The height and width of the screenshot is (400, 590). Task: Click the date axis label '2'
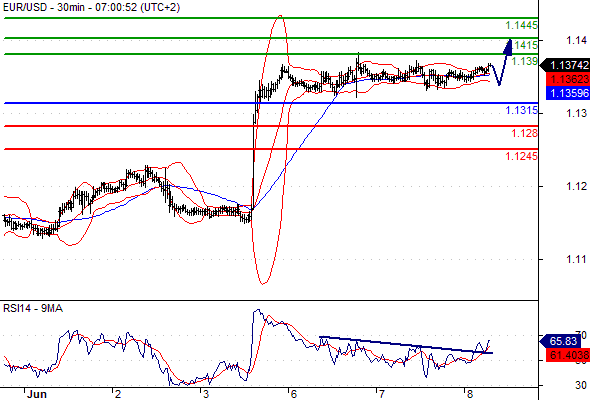coord(118,394)
